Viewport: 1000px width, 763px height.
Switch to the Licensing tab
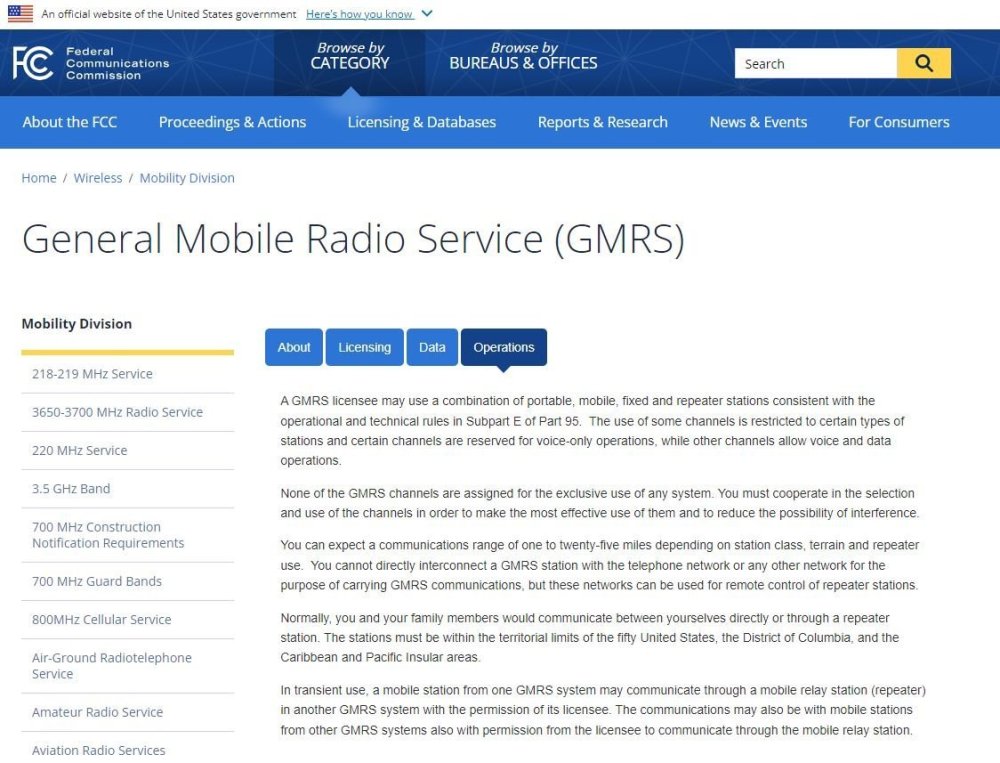pyautogui.click(x=364, y=347)
